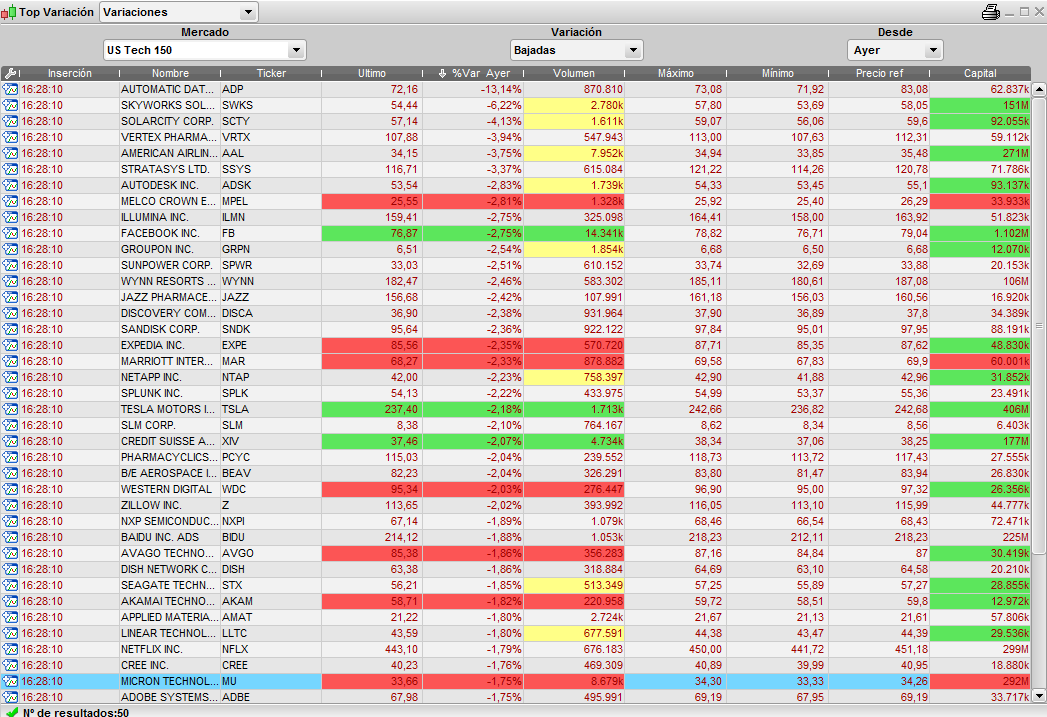Open chart icon for AMERICAN AIRLIN... row
Image resolution: width=1047 pixels, height=717 pixels.
click(10, 154)
